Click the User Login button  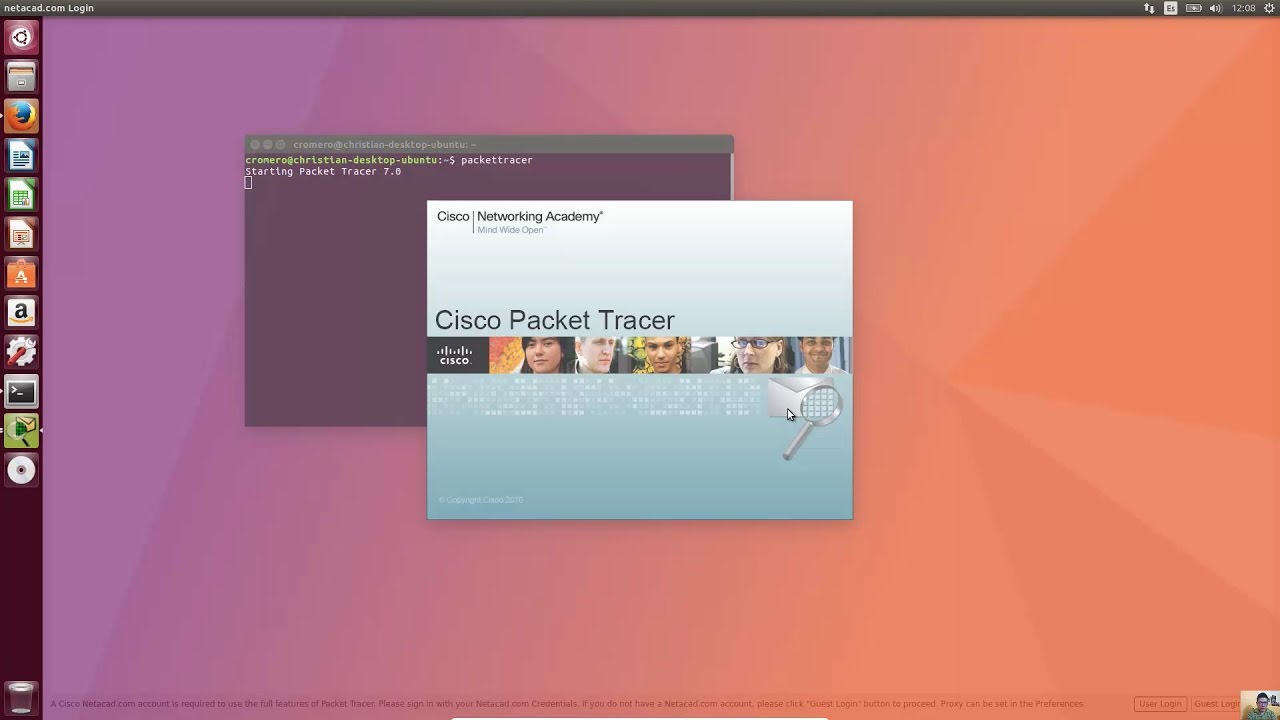1160,704
